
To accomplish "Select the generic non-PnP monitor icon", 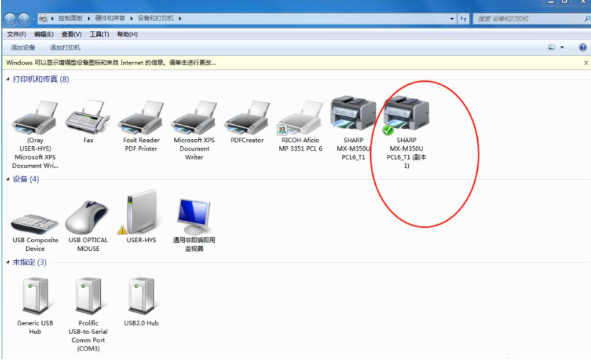I will pyautogui.click(x=194, y=216).
